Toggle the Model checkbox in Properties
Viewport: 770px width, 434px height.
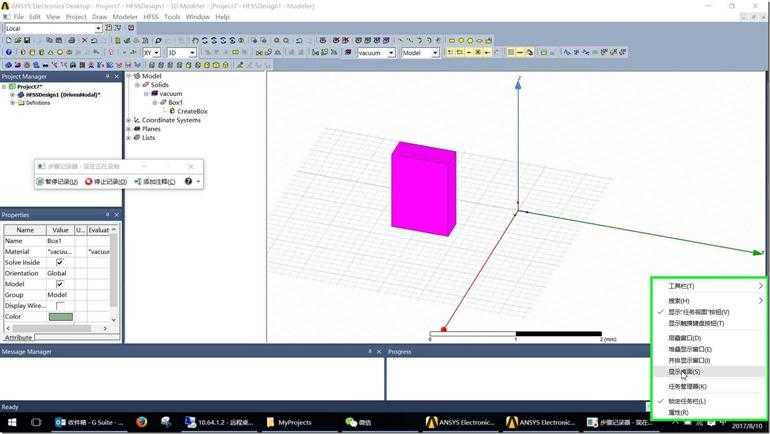tap(60, 284)
